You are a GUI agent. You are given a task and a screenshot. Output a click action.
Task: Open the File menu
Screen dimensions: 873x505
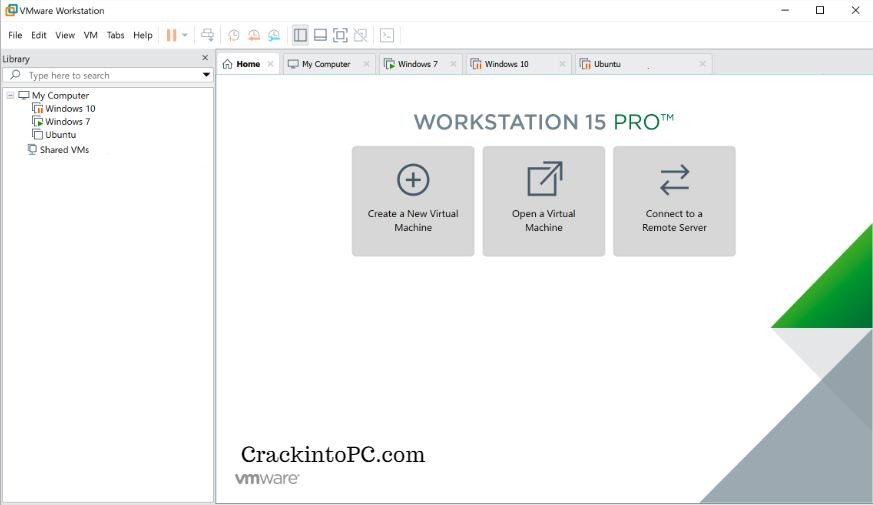pyautogui.click(x=15, y=35)
